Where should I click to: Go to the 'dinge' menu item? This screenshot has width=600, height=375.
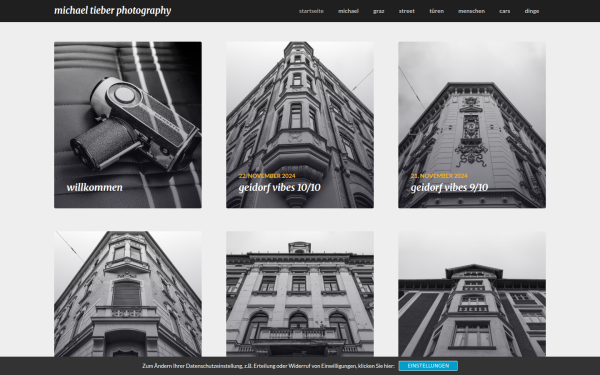[x=532, y=11]
